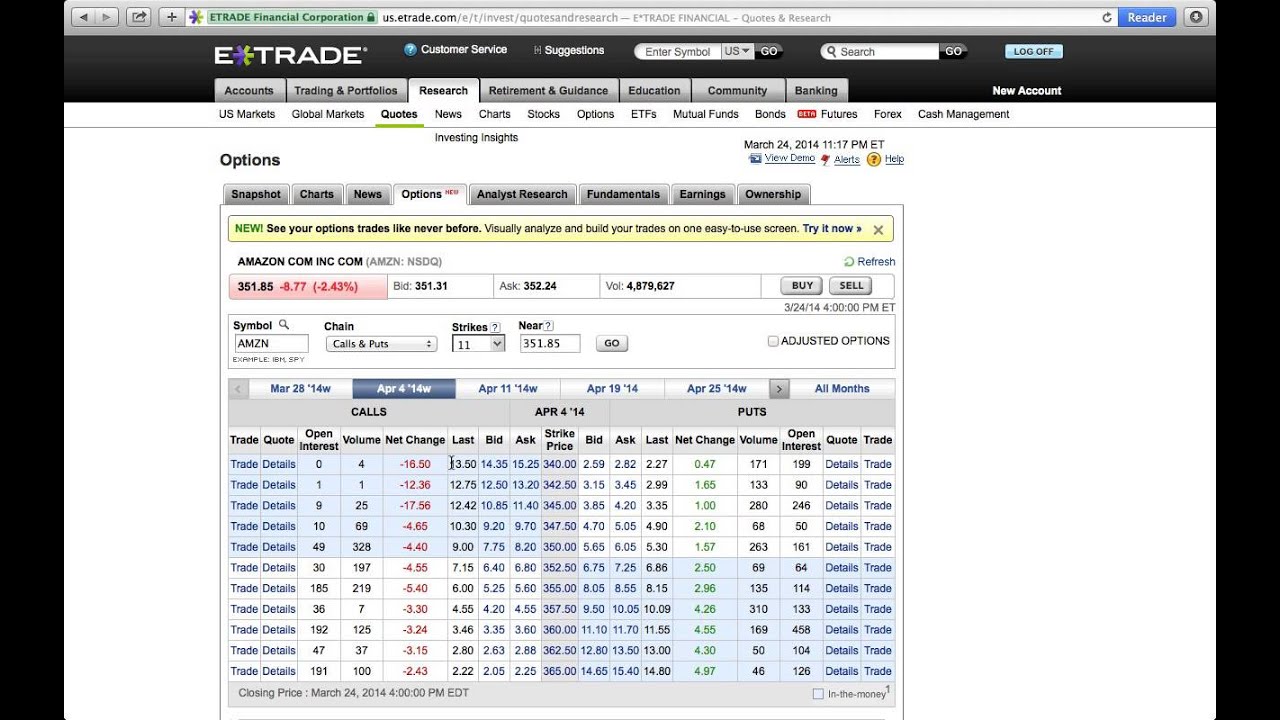
Task: Go back with Safari back arrow
Action: 83,17
